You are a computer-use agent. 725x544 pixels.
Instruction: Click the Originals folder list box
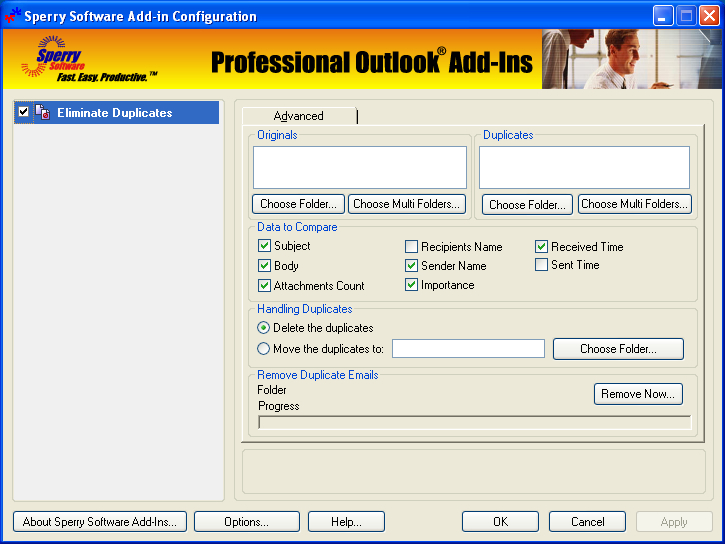[x=360, y=167]
